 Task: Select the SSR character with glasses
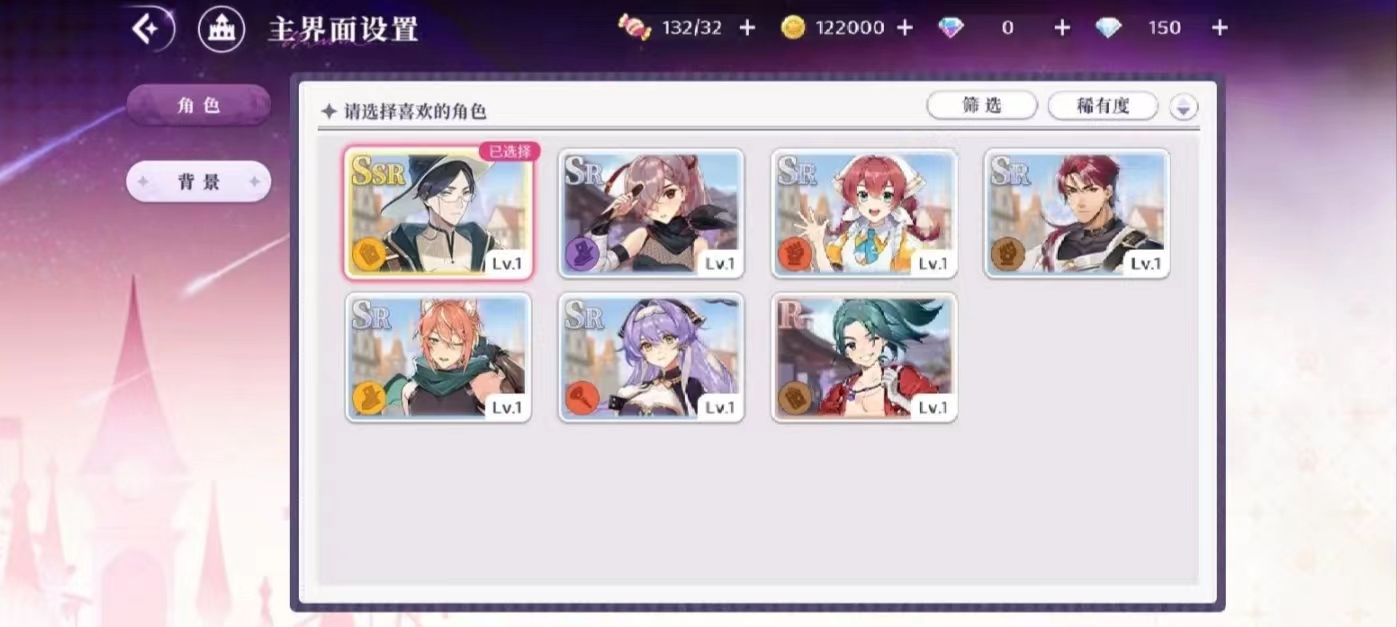(438, 213)
